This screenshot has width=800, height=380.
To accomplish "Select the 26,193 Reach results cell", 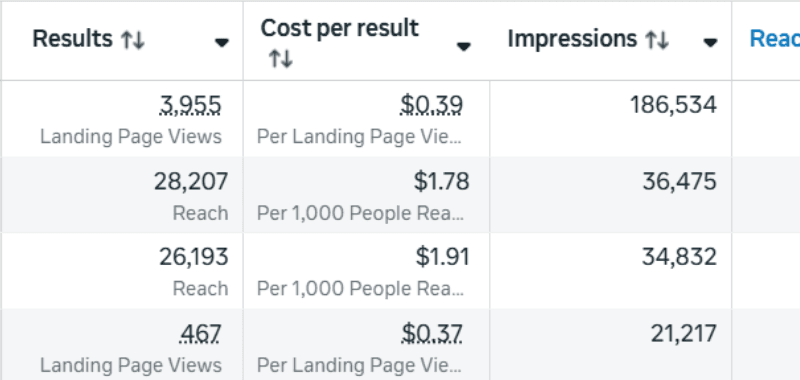I will point(122,270).
